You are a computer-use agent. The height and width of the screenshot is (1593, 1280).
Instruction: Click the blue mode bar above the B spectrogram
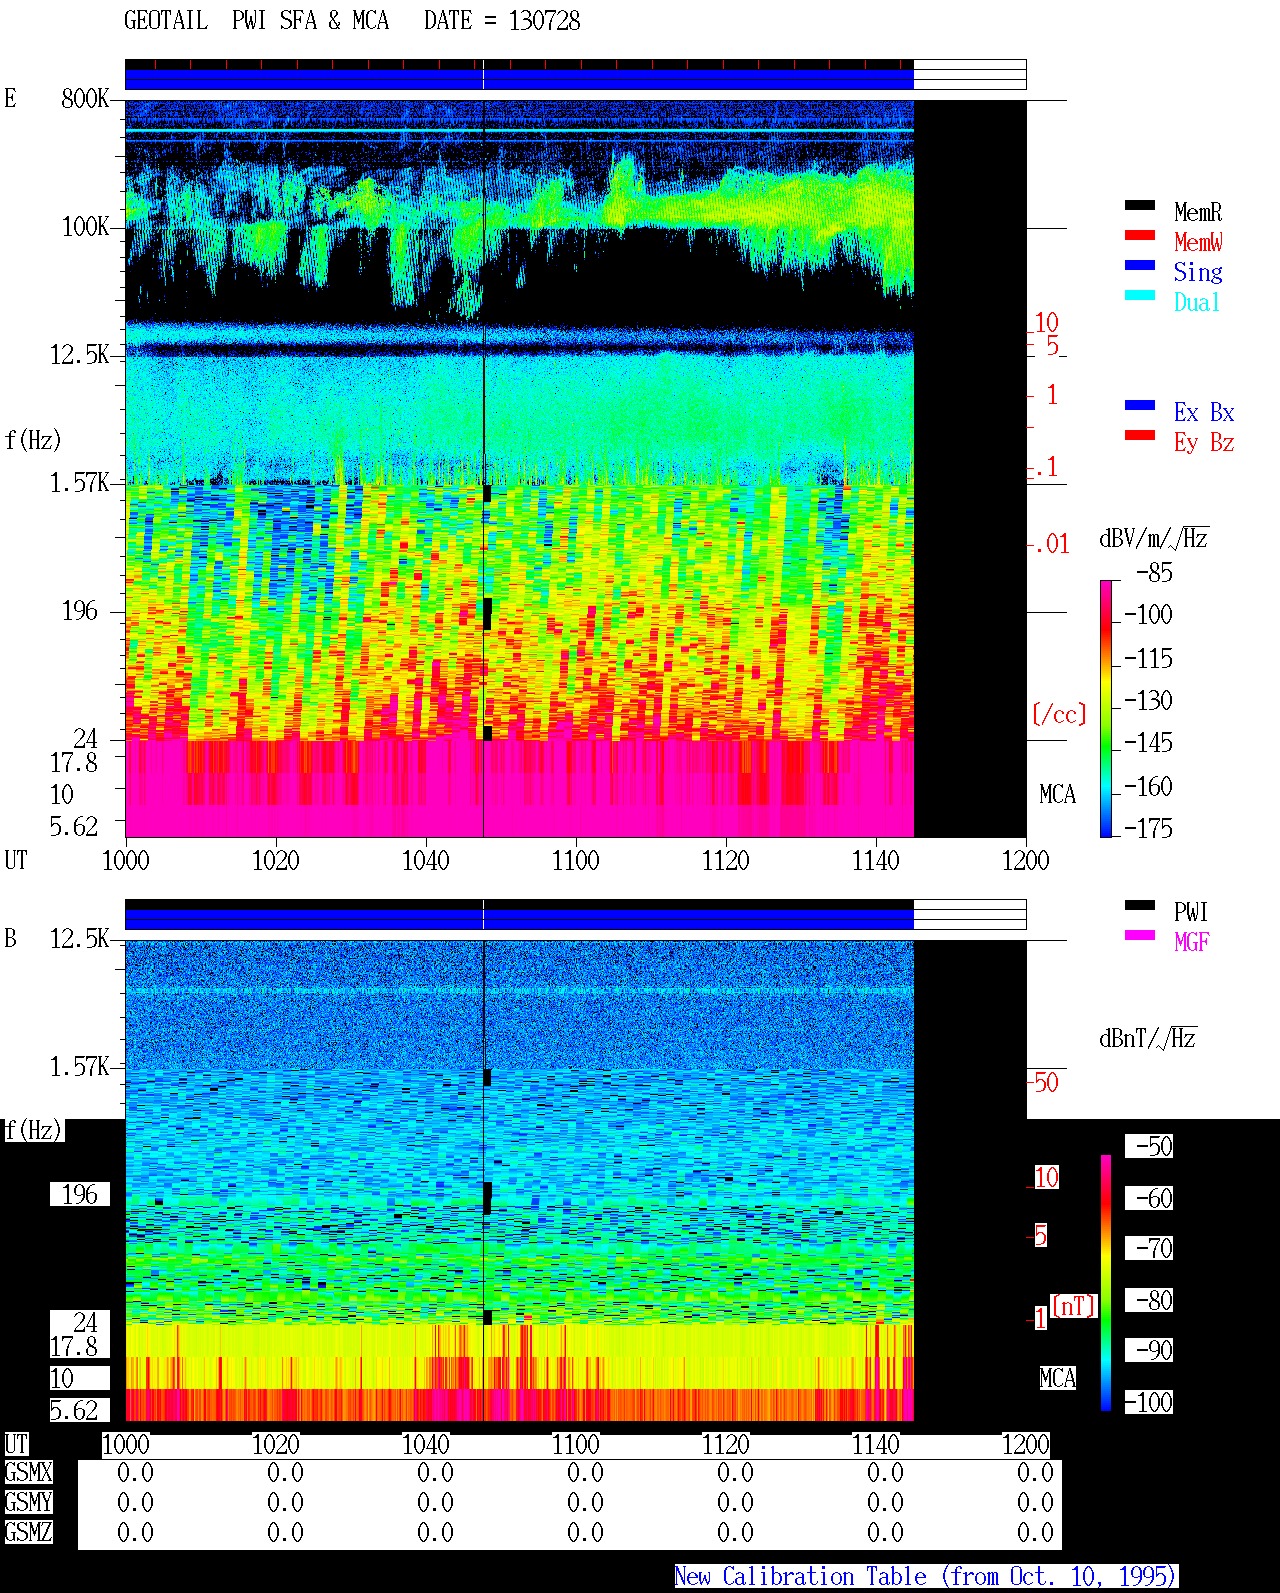(519, 918)
